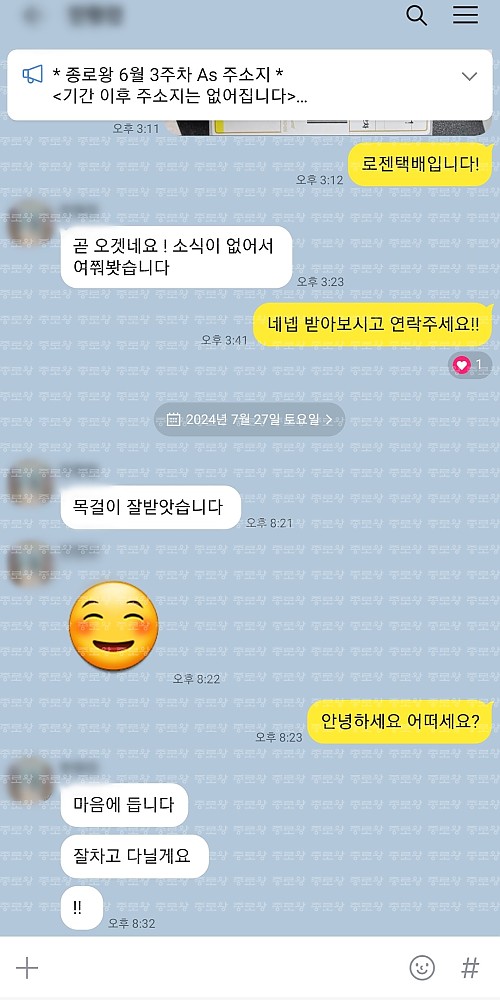Viewport: 500px width, 1000px height.
Task: Open the hamburger menu in chat header
Action: pos(466,15)
